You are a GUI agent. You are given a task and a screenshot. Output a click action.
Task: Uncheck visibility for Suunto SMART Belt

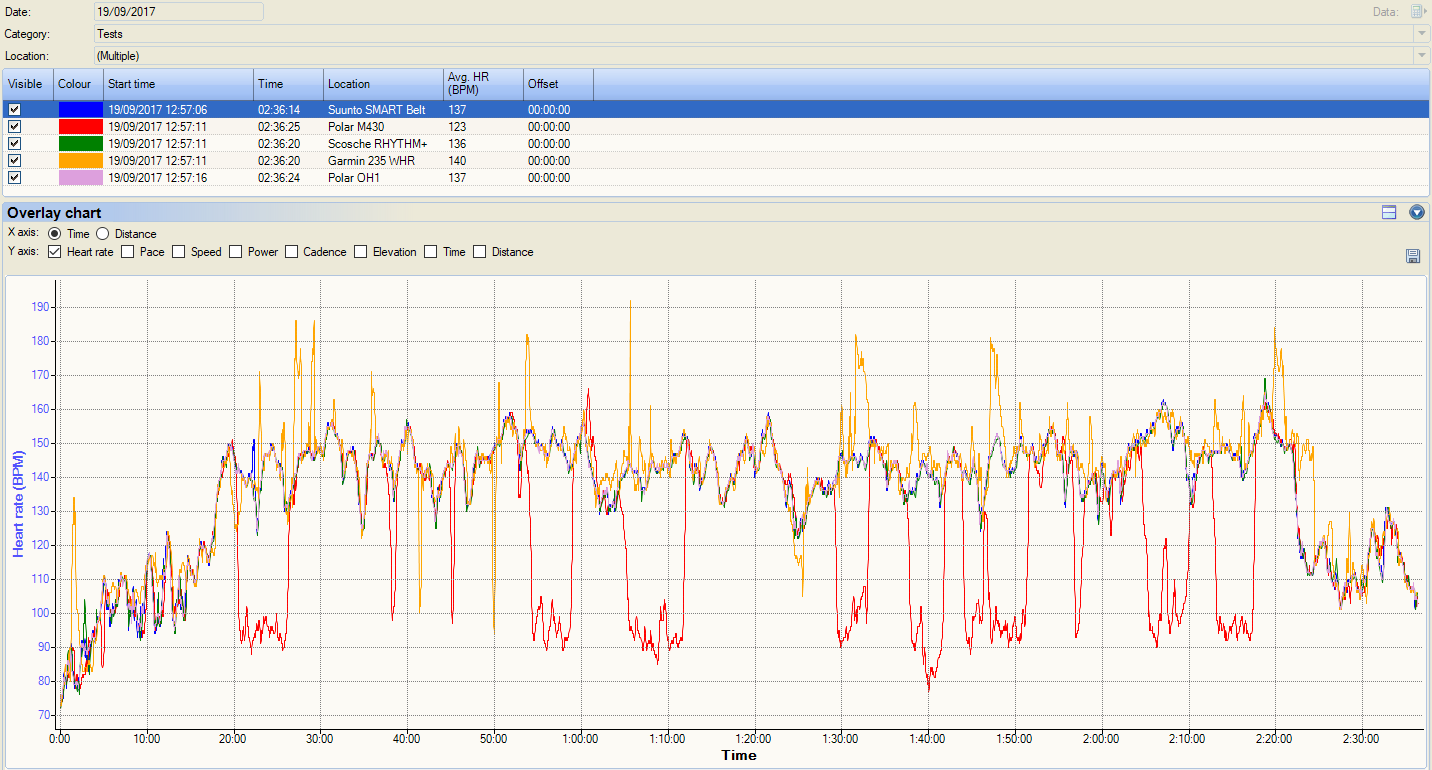click(14, 110)
